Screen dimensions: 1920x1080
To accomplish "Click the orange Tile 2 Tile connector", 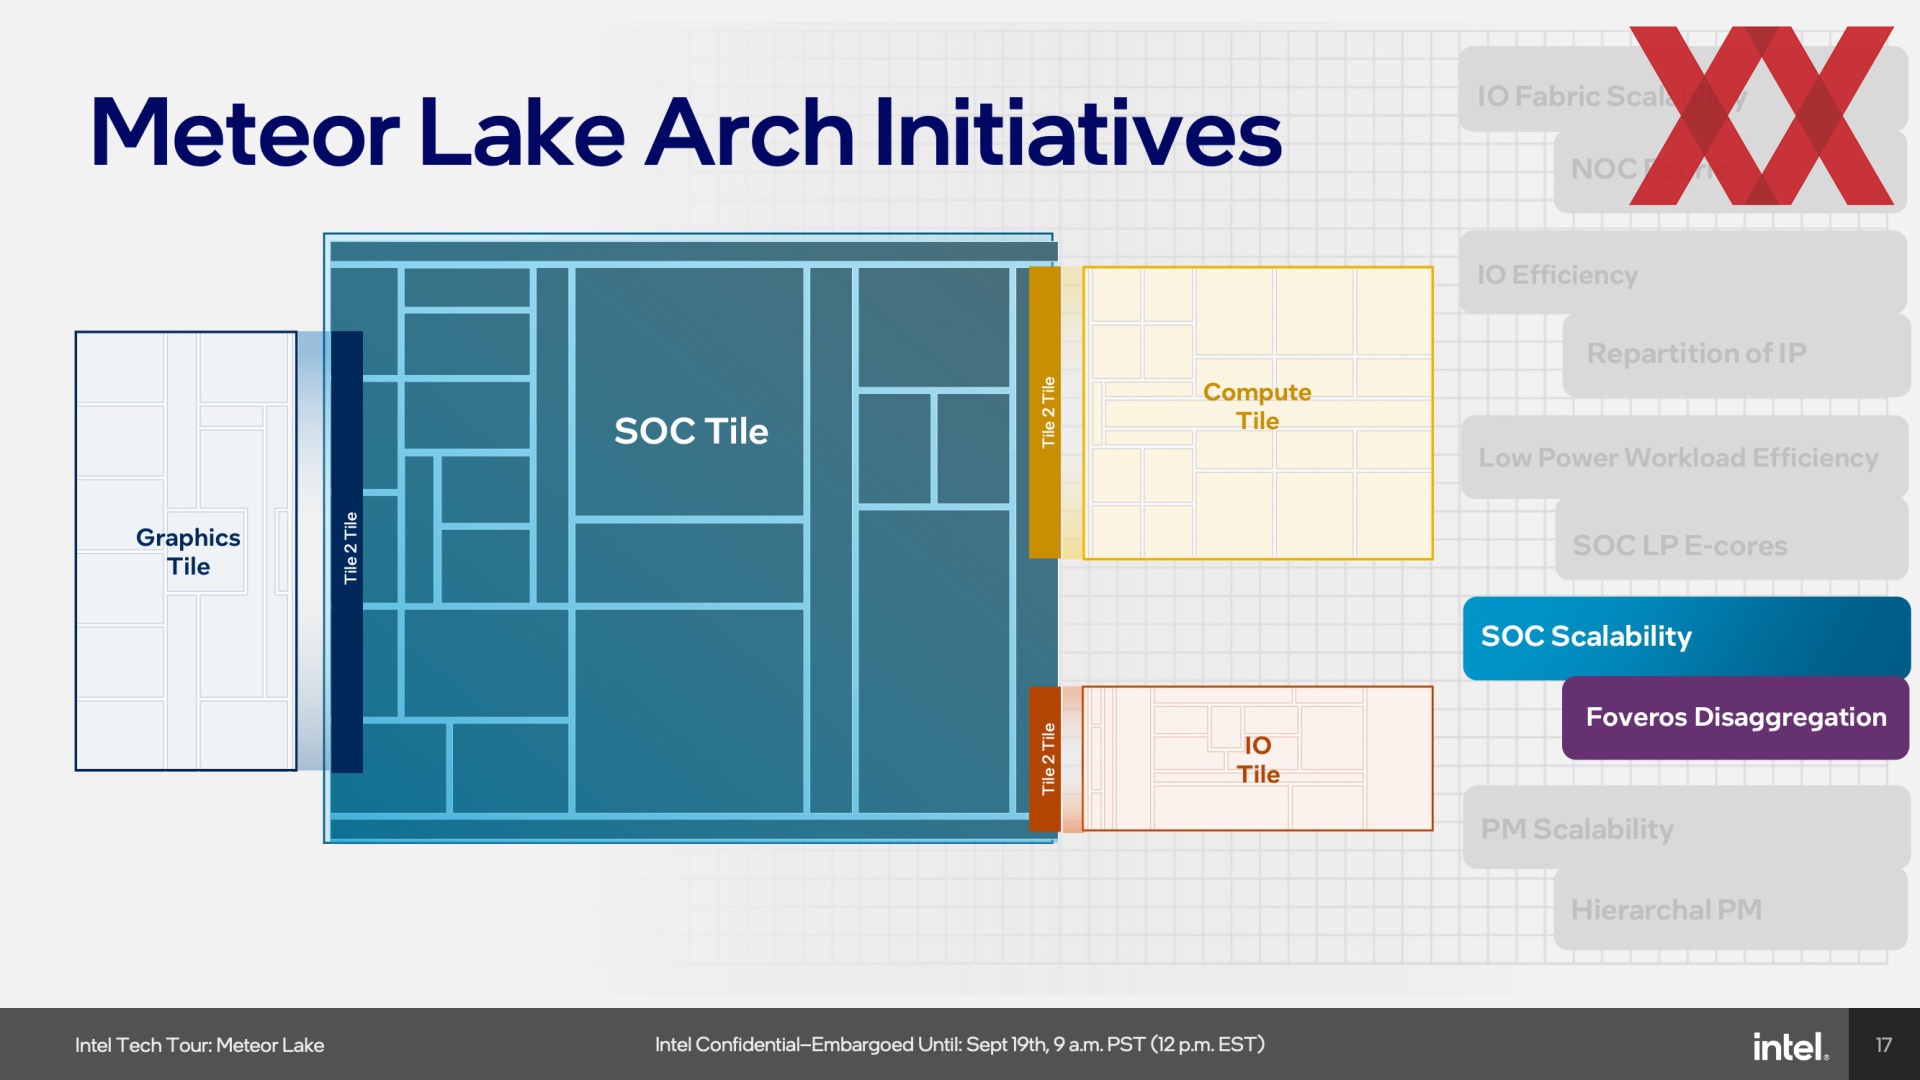I will (1045, 759).
